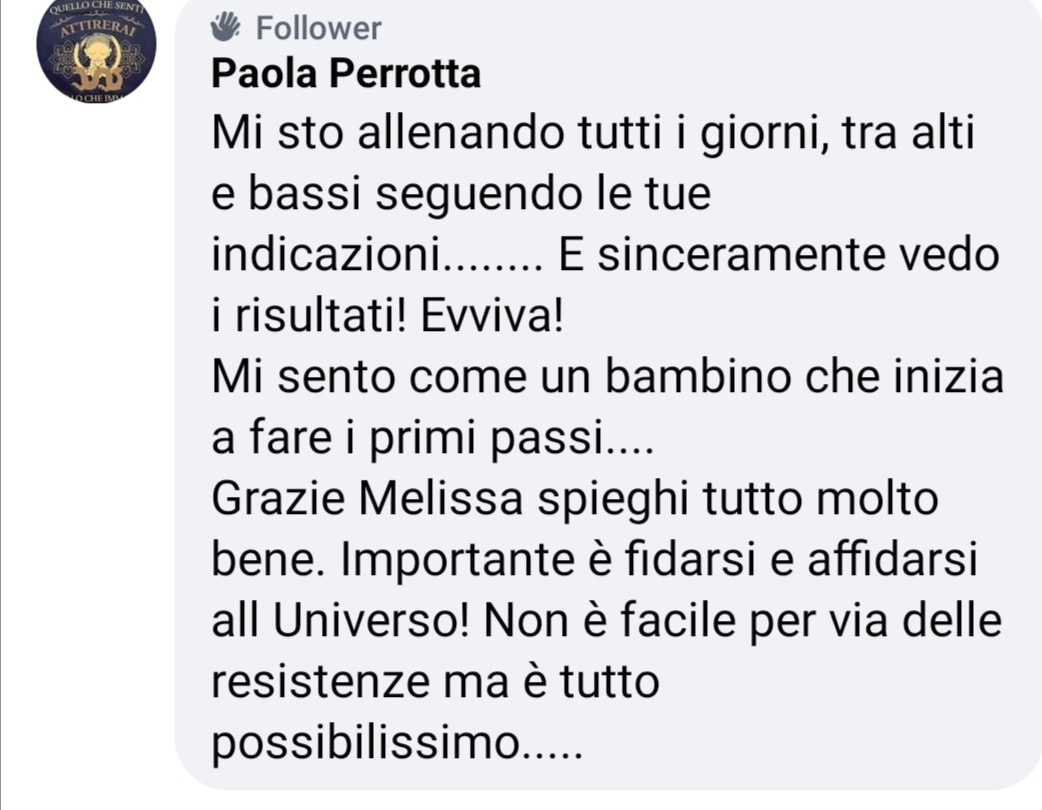
Task: Click the word 'bambino' in the comment
Action: pos(698,377)
